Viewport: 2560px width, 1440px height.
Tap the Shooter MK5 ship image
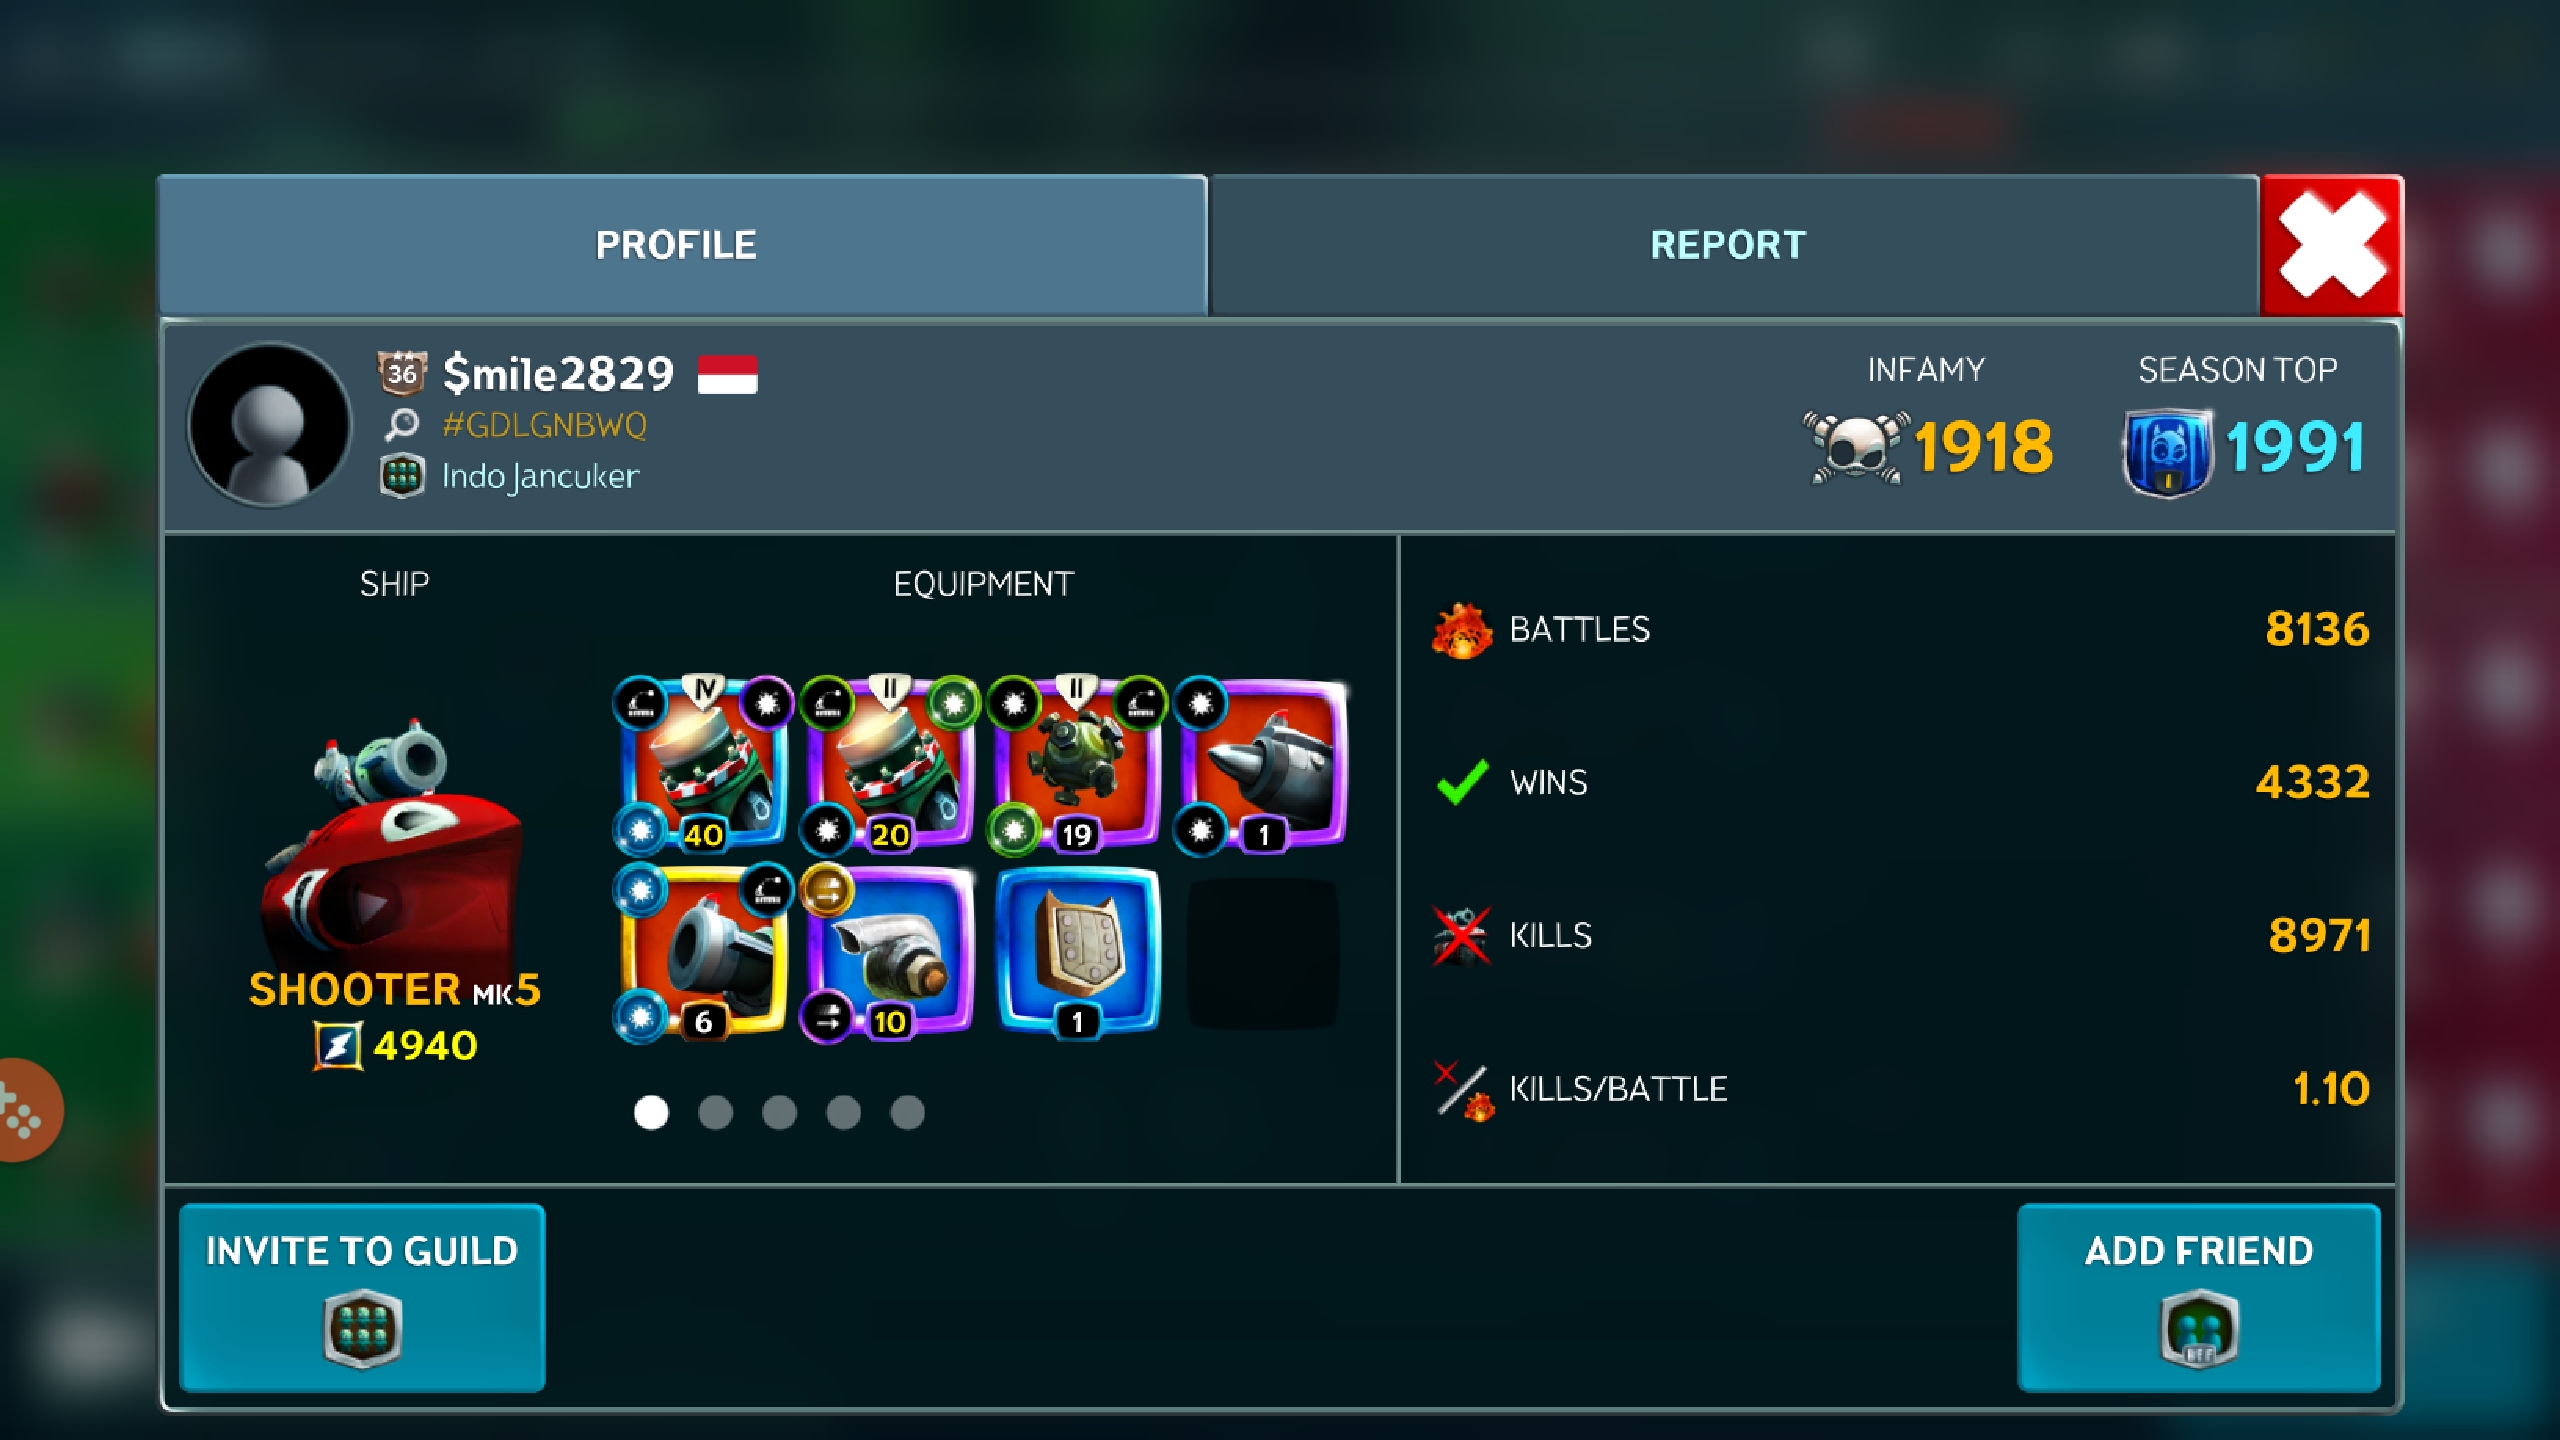(394, 840)
